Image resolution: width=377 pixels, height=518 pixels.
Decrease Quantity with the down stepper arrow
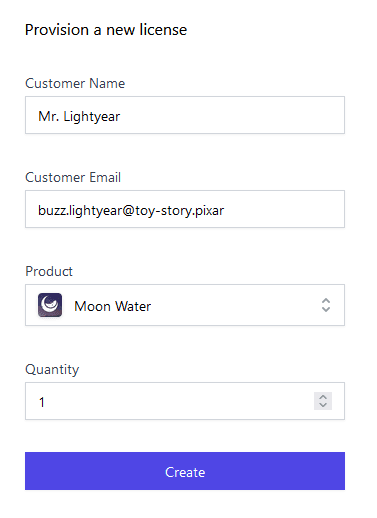pyautogui.click(x=323, y=405)
